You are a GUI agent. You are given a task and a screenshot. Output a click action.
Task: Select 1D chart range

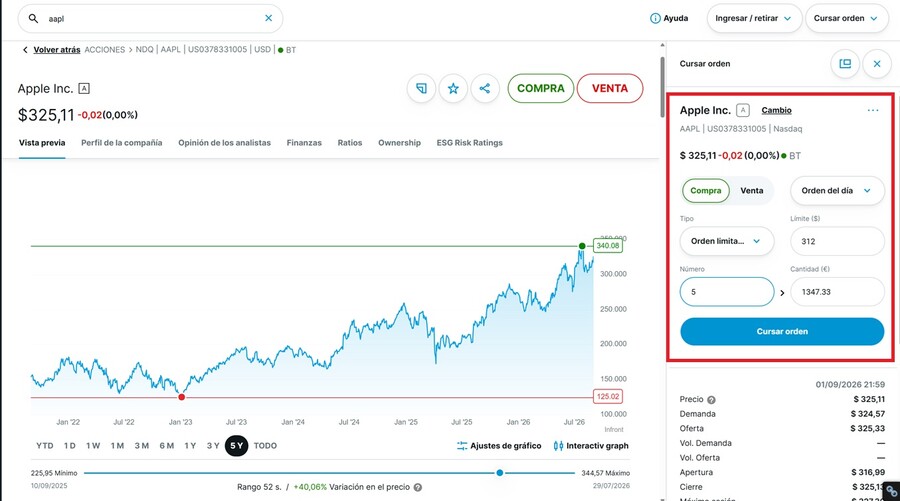tap(69, 446)
